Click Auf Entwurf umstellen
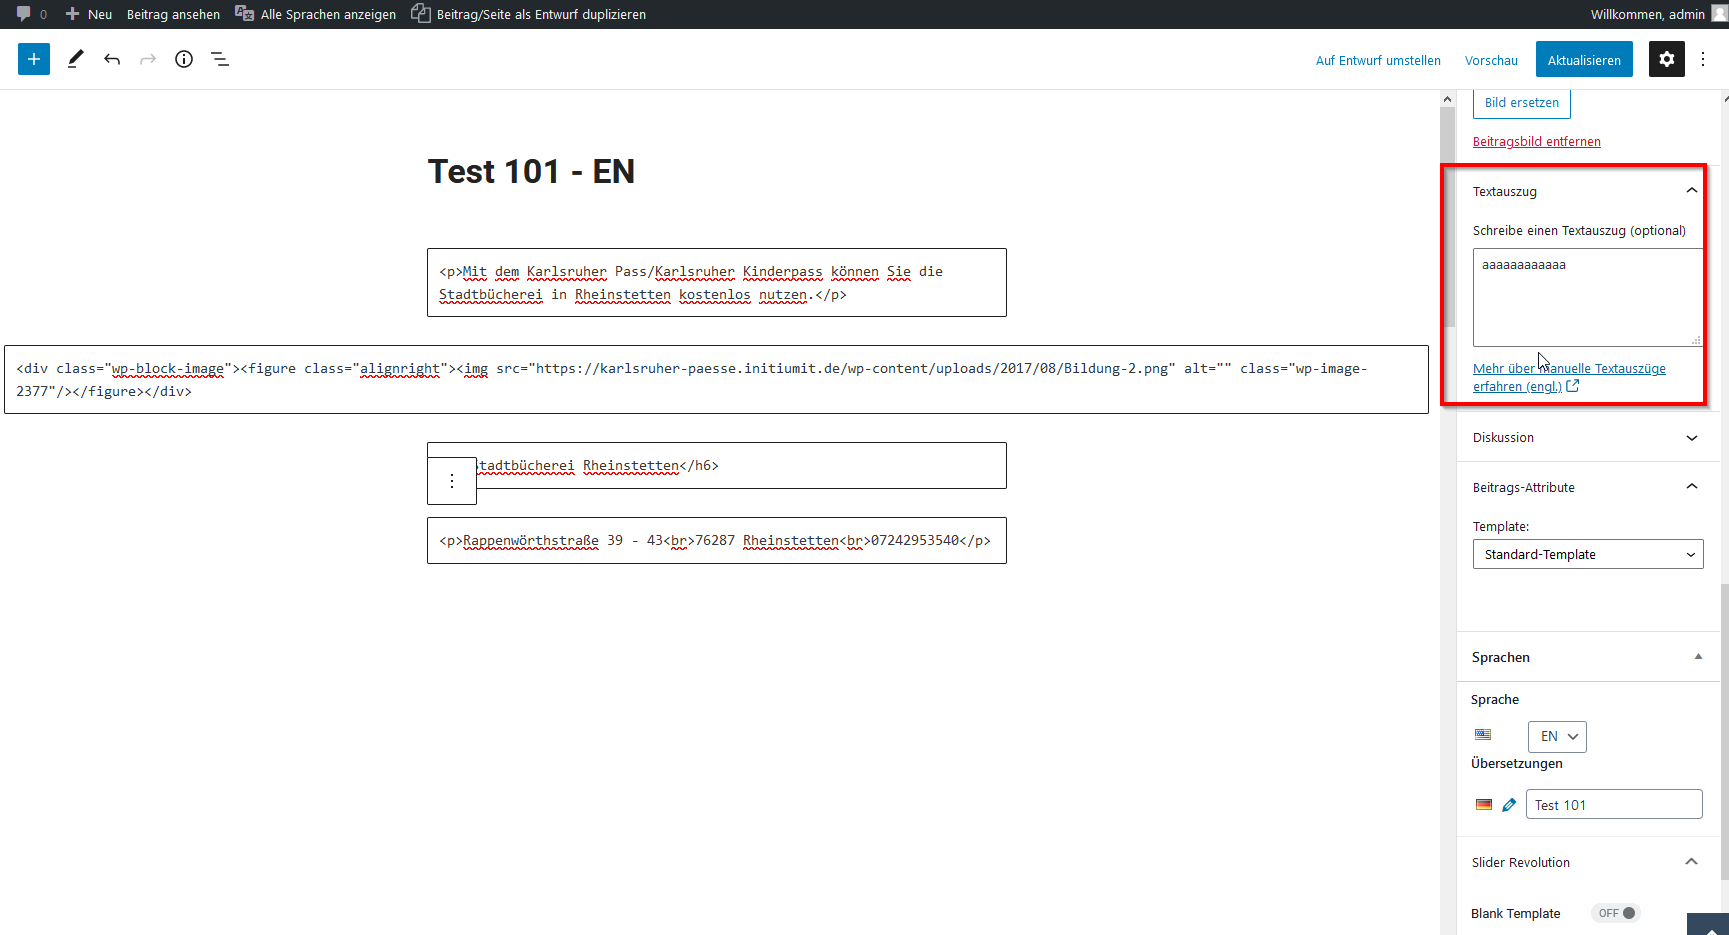 (1378, 60)
